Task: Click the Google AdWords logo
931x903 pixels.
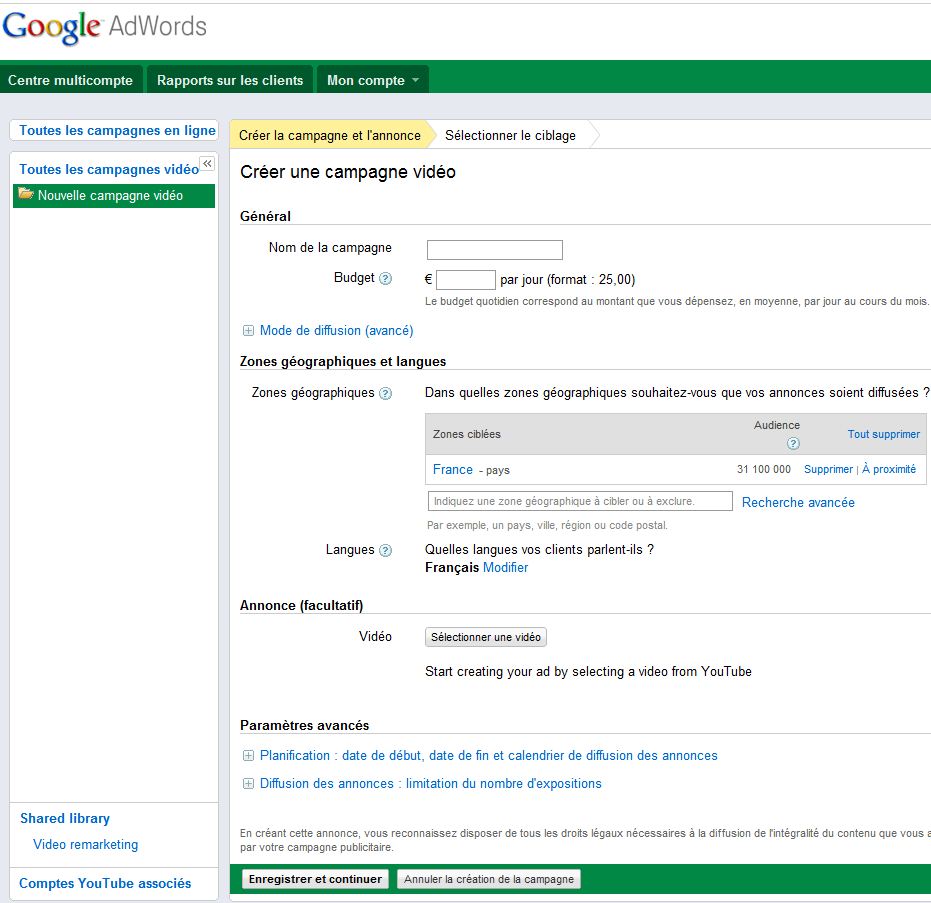Action: 104,27
